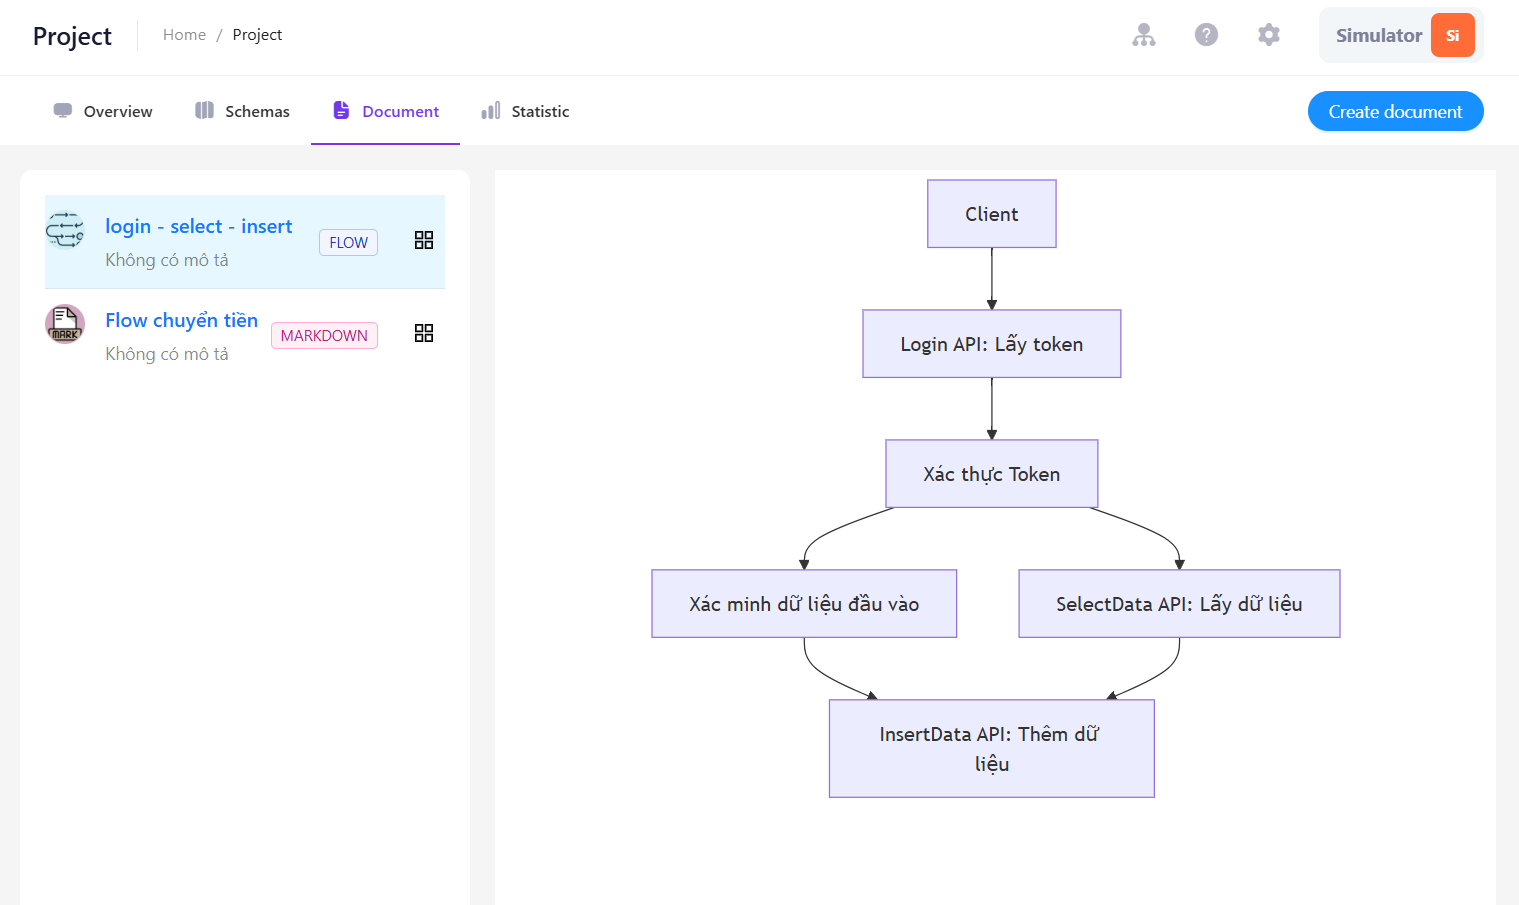Go to Home in breadcrumb
Viewport: 1519px width, 905px height.
pos(184,35)
